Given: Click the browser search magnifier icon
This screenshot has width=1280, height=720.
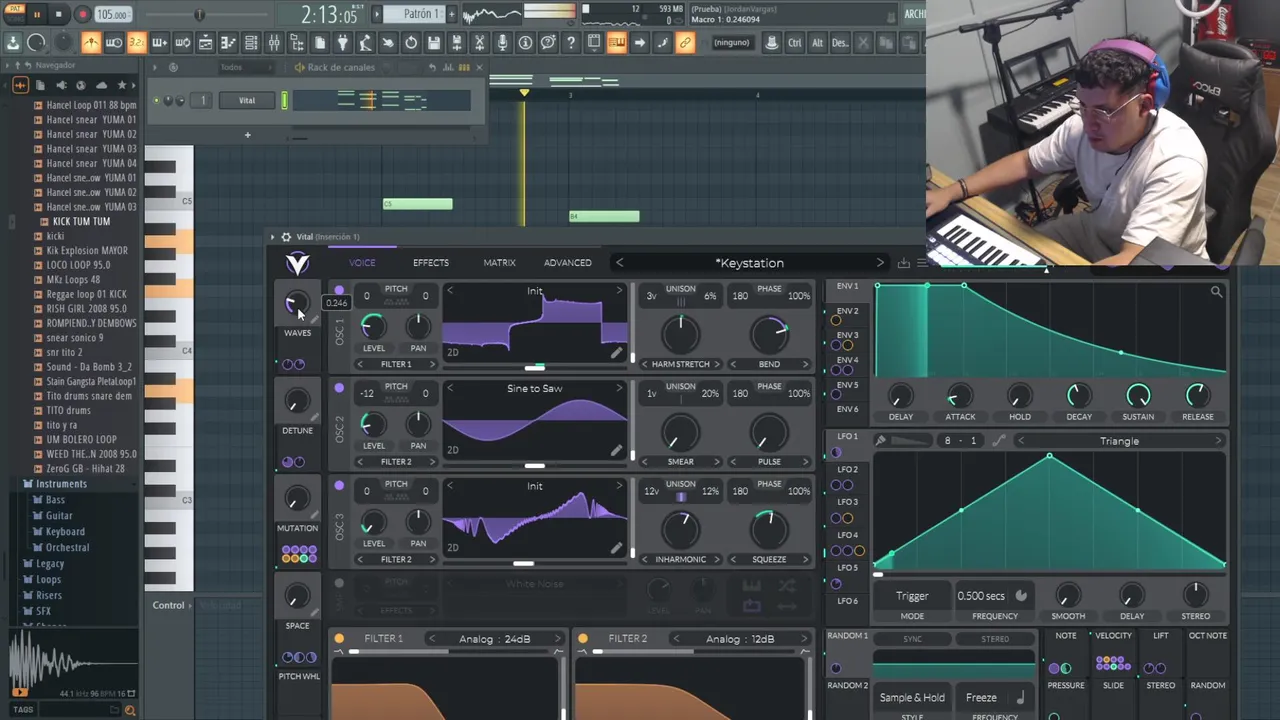Looking at the screenshot, I should coord(129,710).
